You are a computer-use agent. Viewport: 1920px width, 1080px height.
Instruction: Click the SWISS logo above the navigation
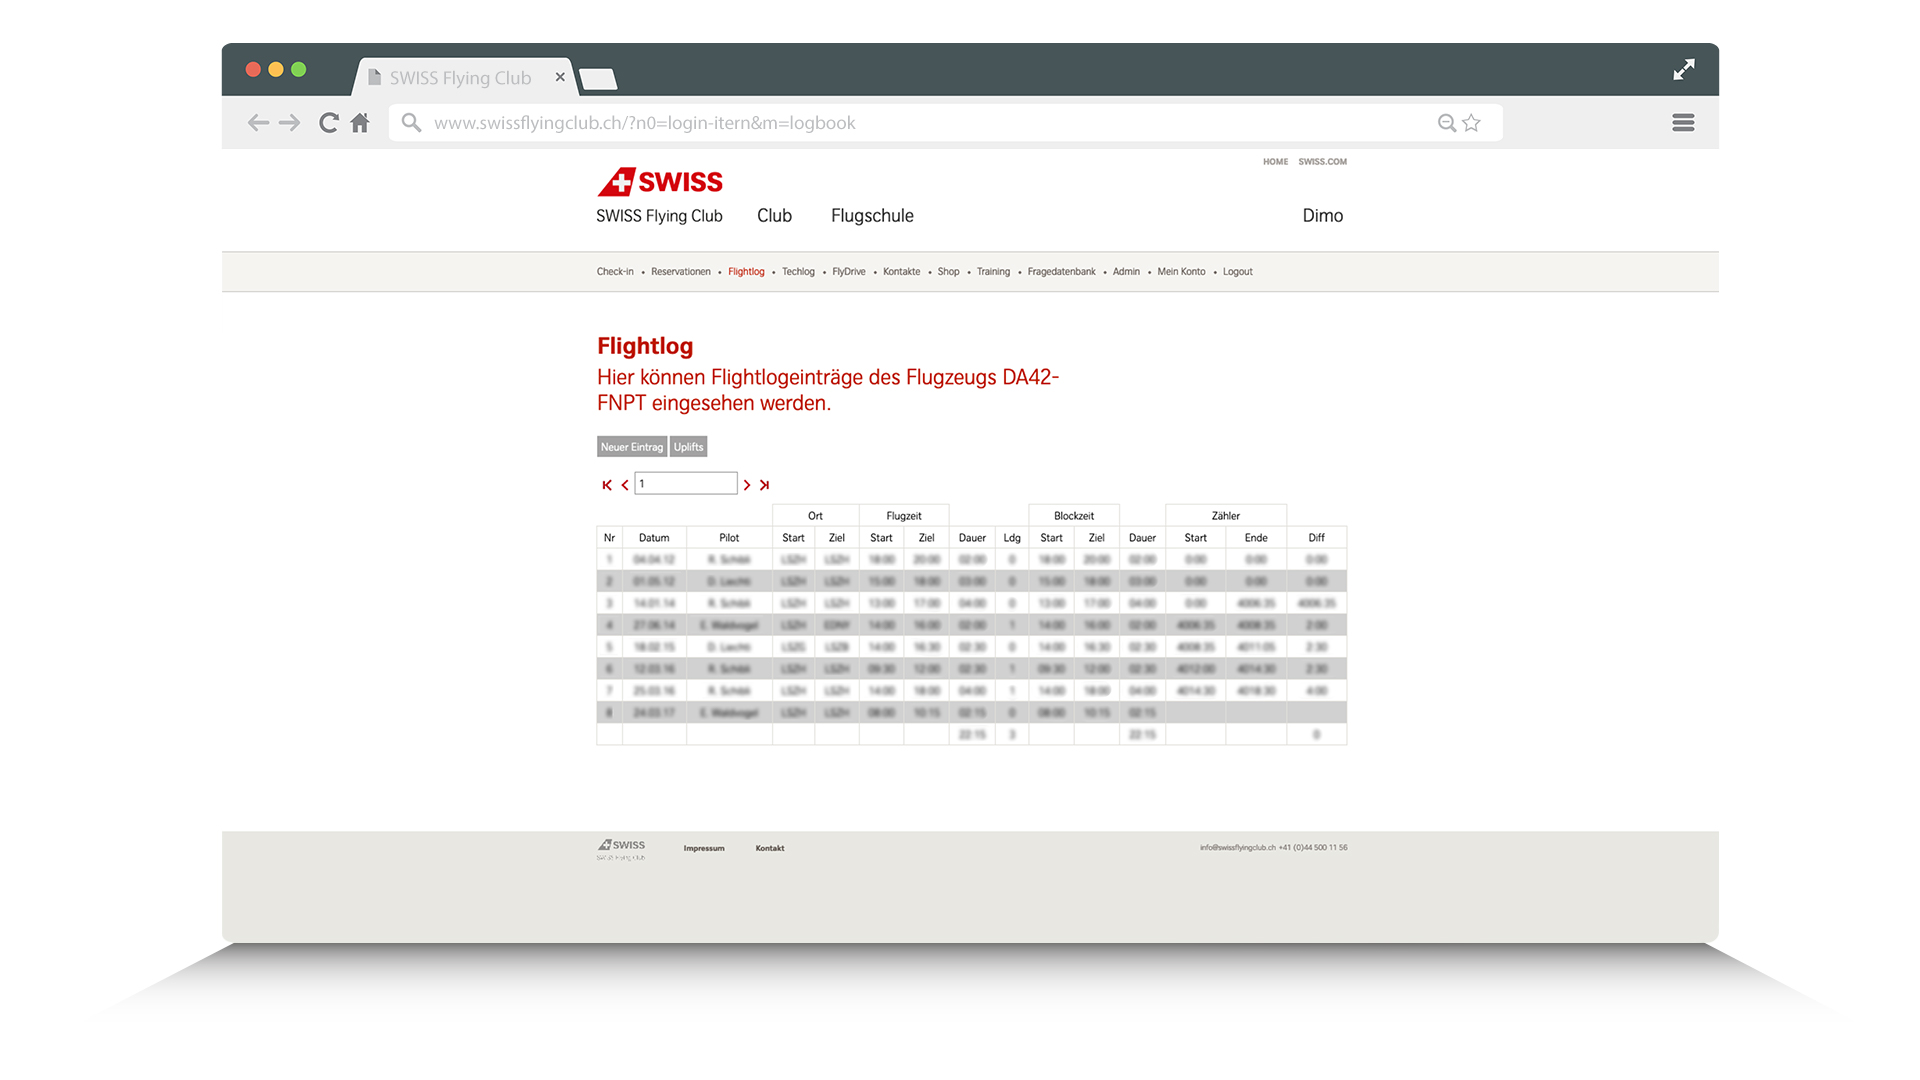pyautogui.click(x=660, y=182)
